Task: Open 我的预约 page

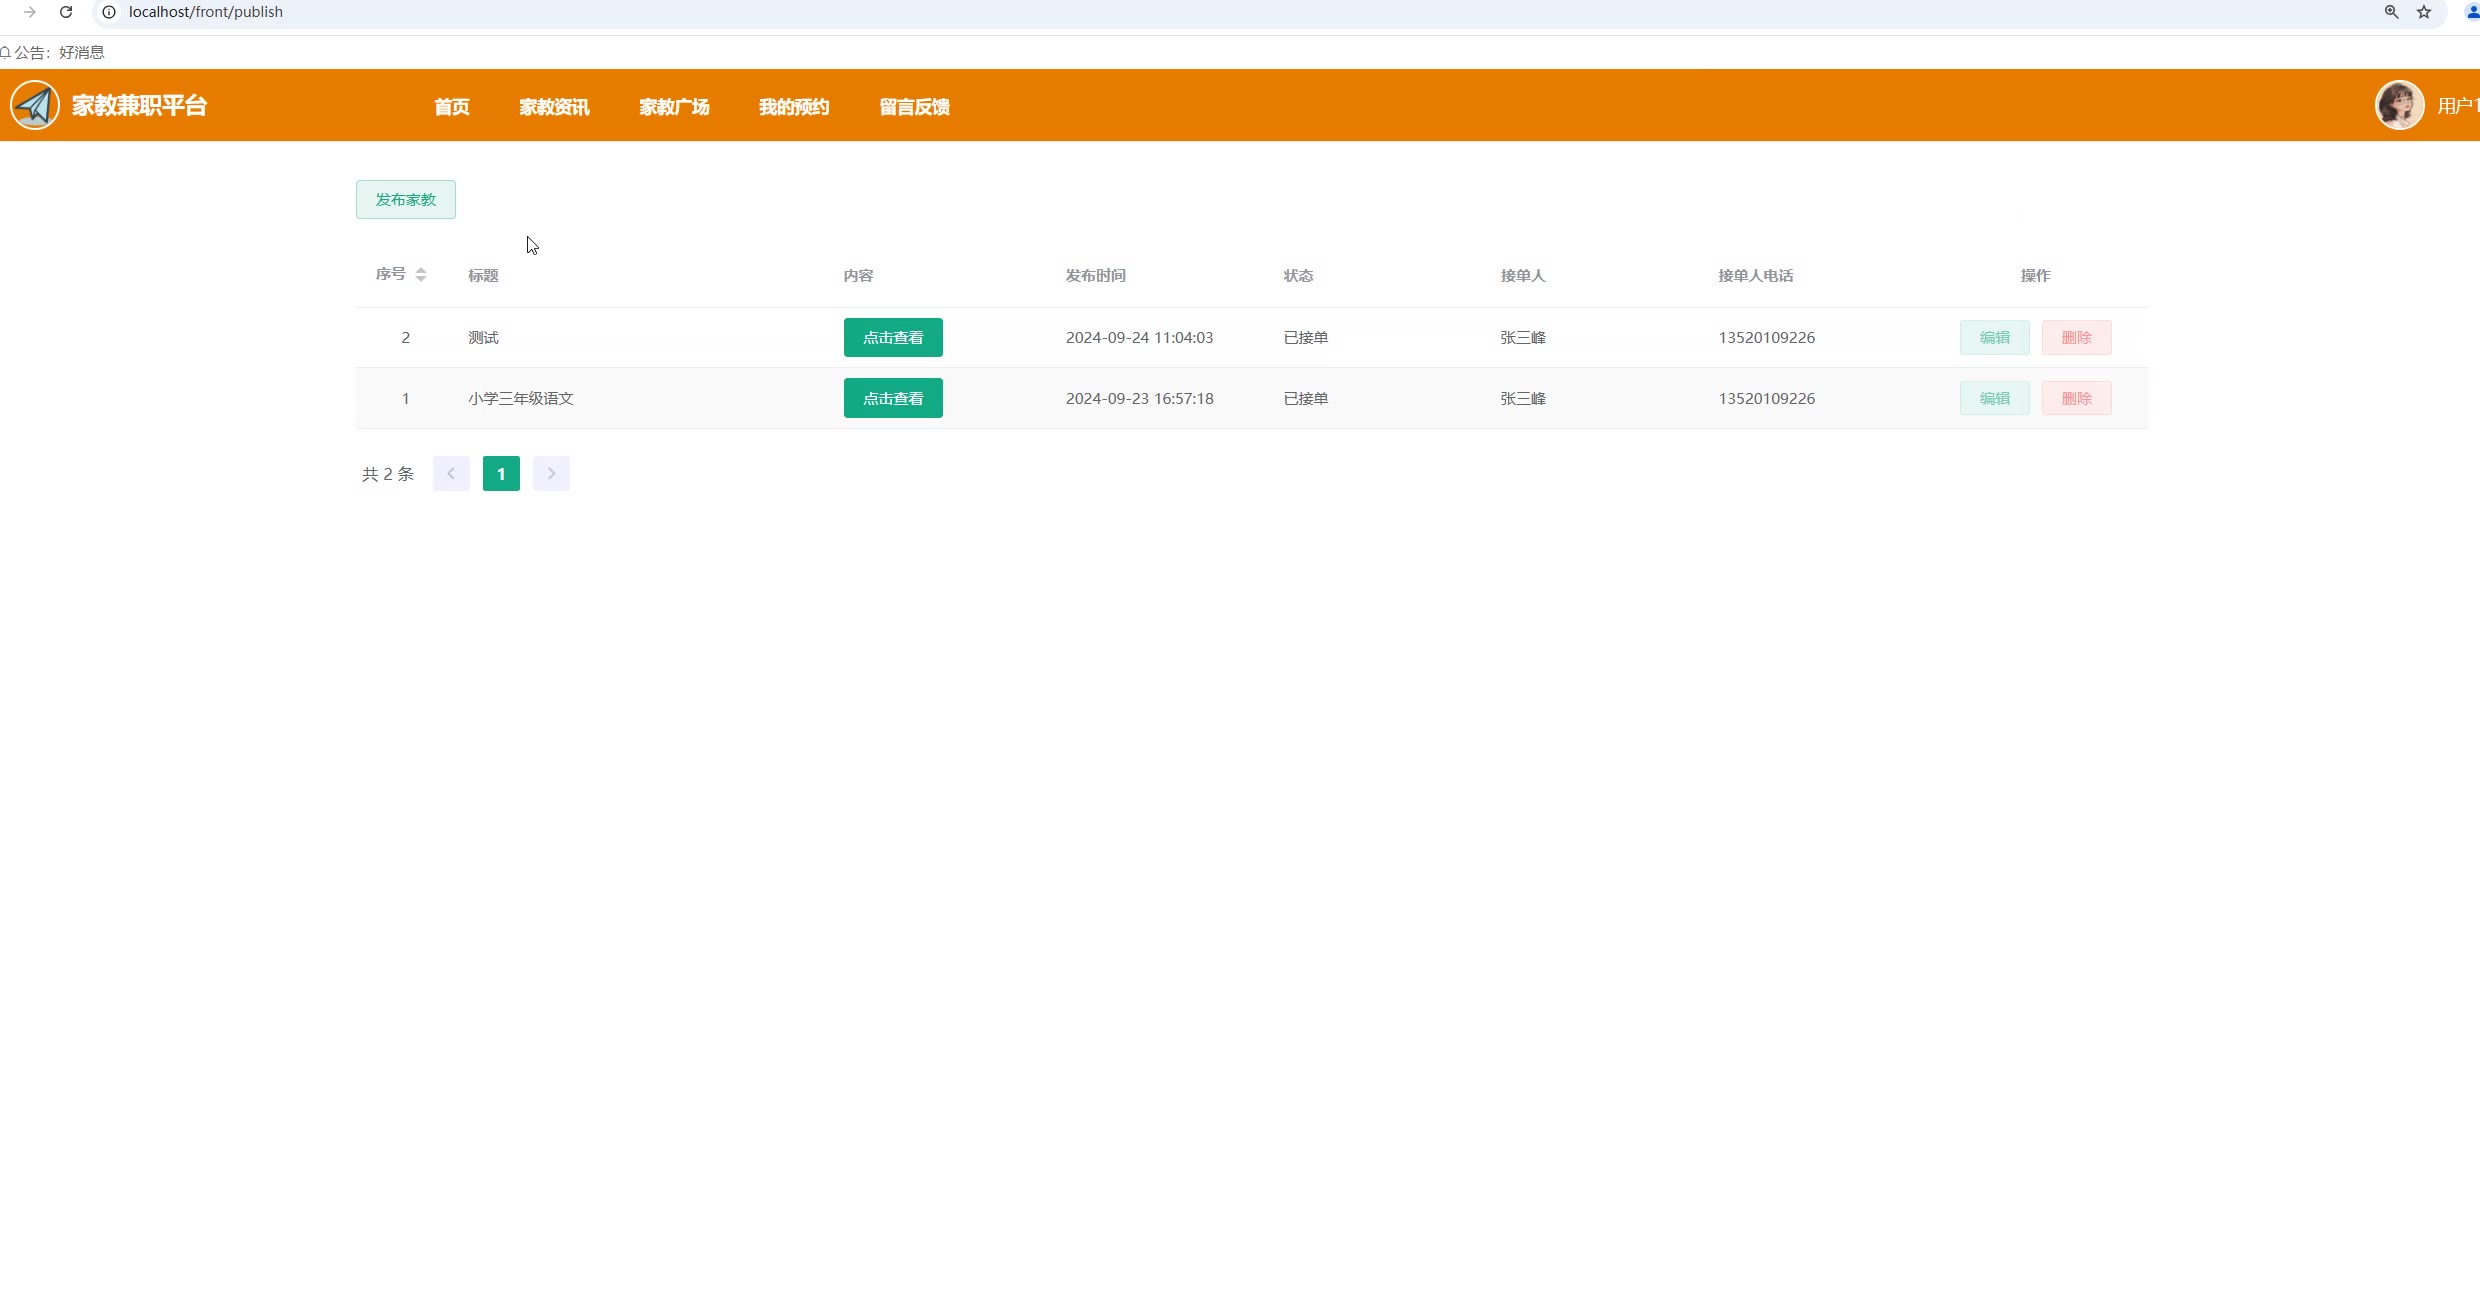Action: (x=794, y=107)
